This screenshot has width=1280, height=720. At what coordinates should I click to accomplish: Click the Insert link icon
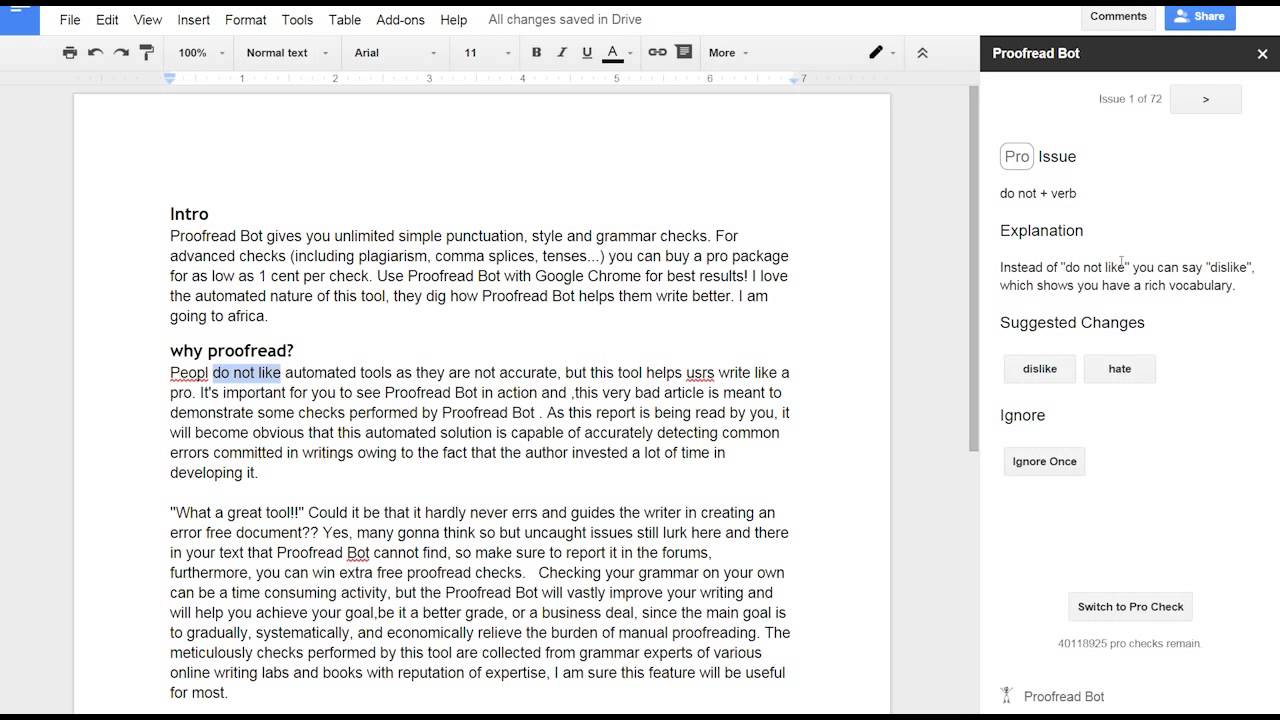657,53
